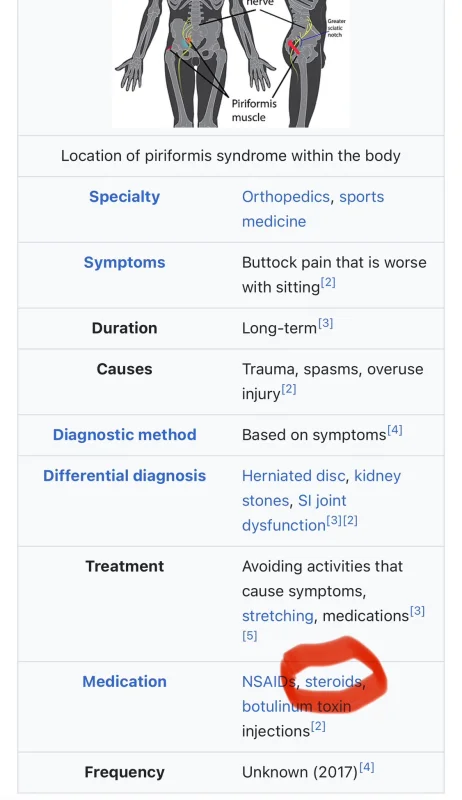The width and height of the screenshot is (462, 800).
Task: Open the Orthopedics link
Action: coord(286,197)
